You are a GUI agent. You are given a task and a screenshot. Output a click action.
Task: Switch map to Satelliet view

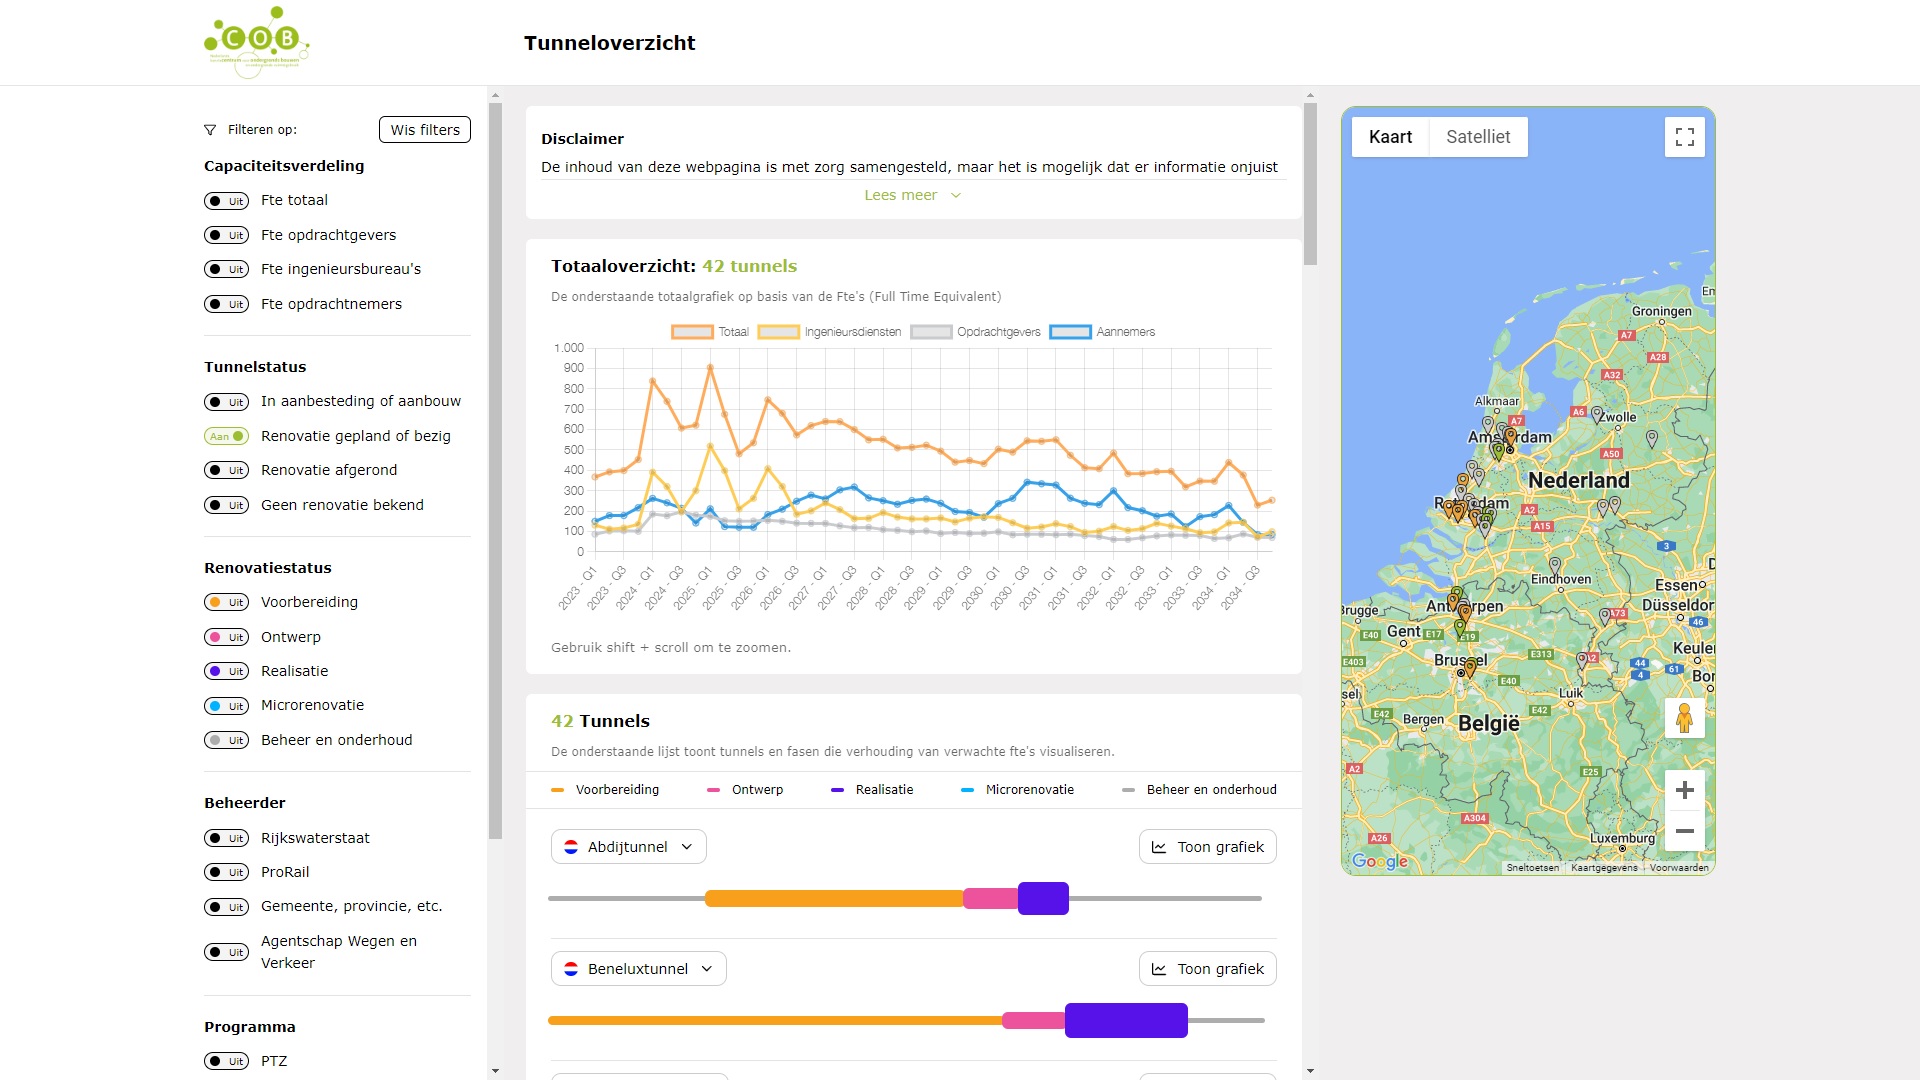coord(1477,137)
